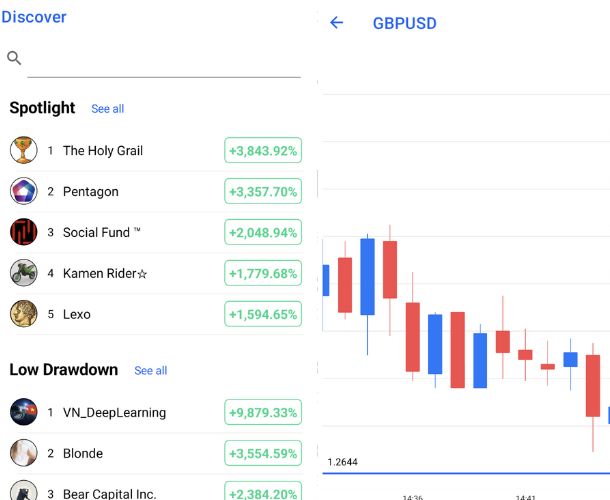
Task: Open the Blonde profile avatar
Action: pyautogui.click(x=23, y=453)
